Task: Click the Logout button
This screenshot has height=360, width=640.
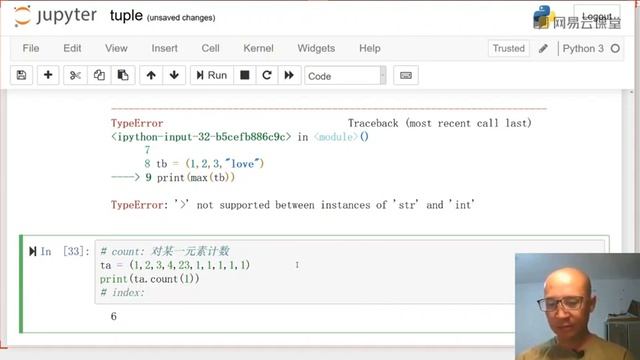Action: coord(597,17)
